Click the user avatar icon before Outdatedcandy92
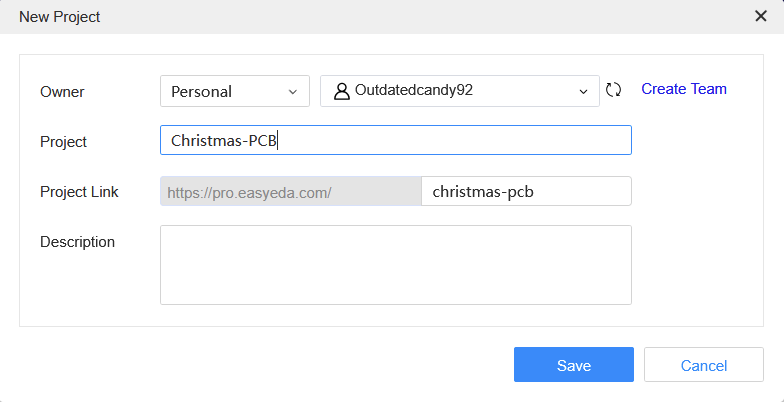 click(341, 90)
